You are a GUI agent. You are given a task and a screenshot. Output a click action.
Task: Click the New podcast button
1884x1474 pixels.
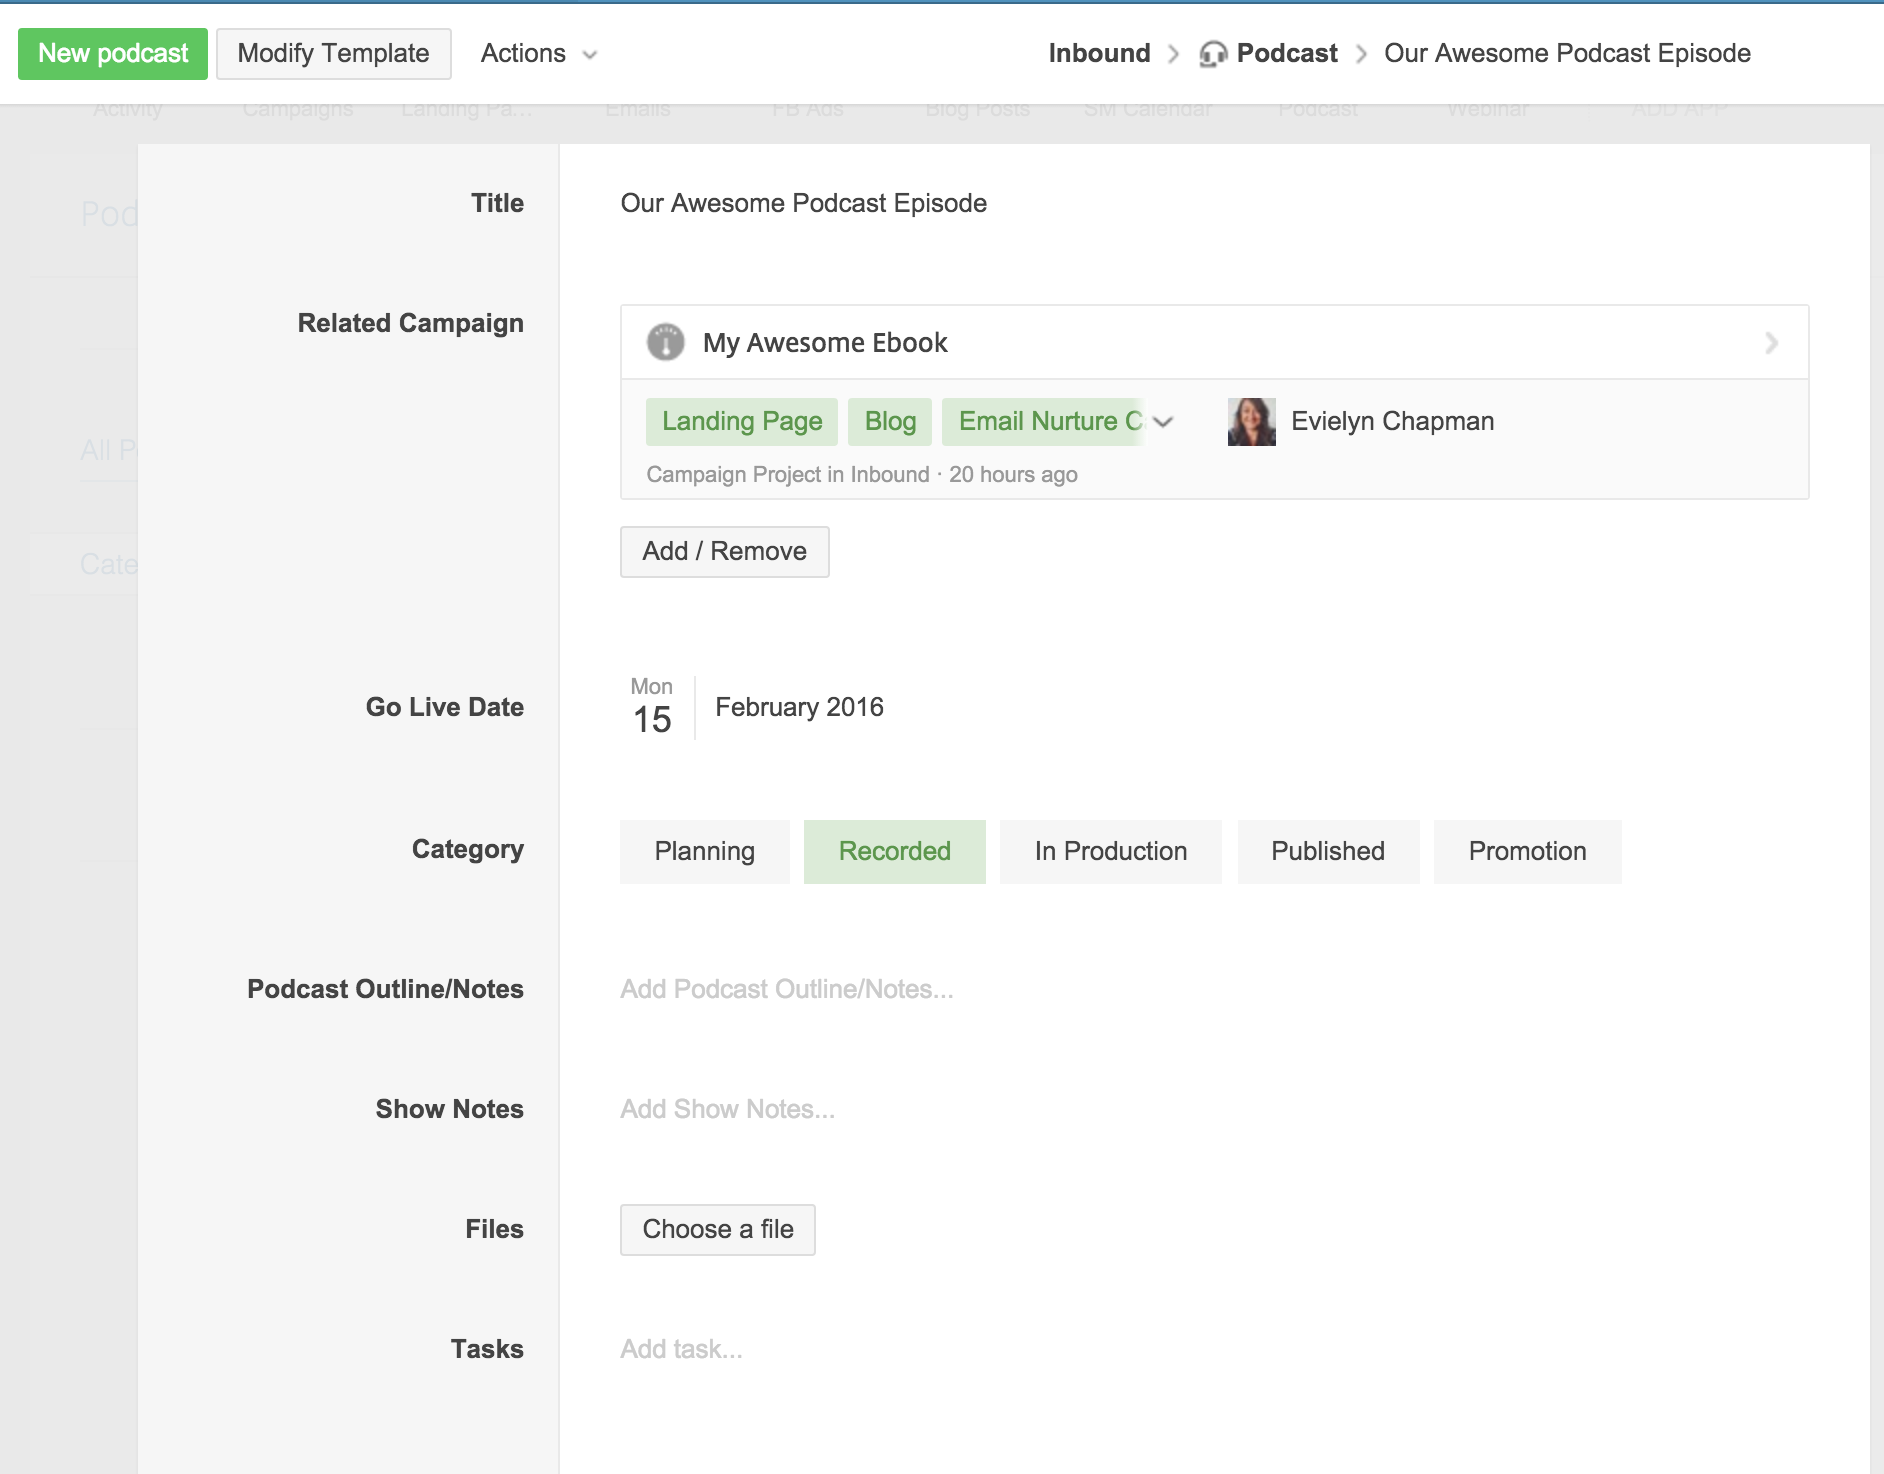coord(113,54)
